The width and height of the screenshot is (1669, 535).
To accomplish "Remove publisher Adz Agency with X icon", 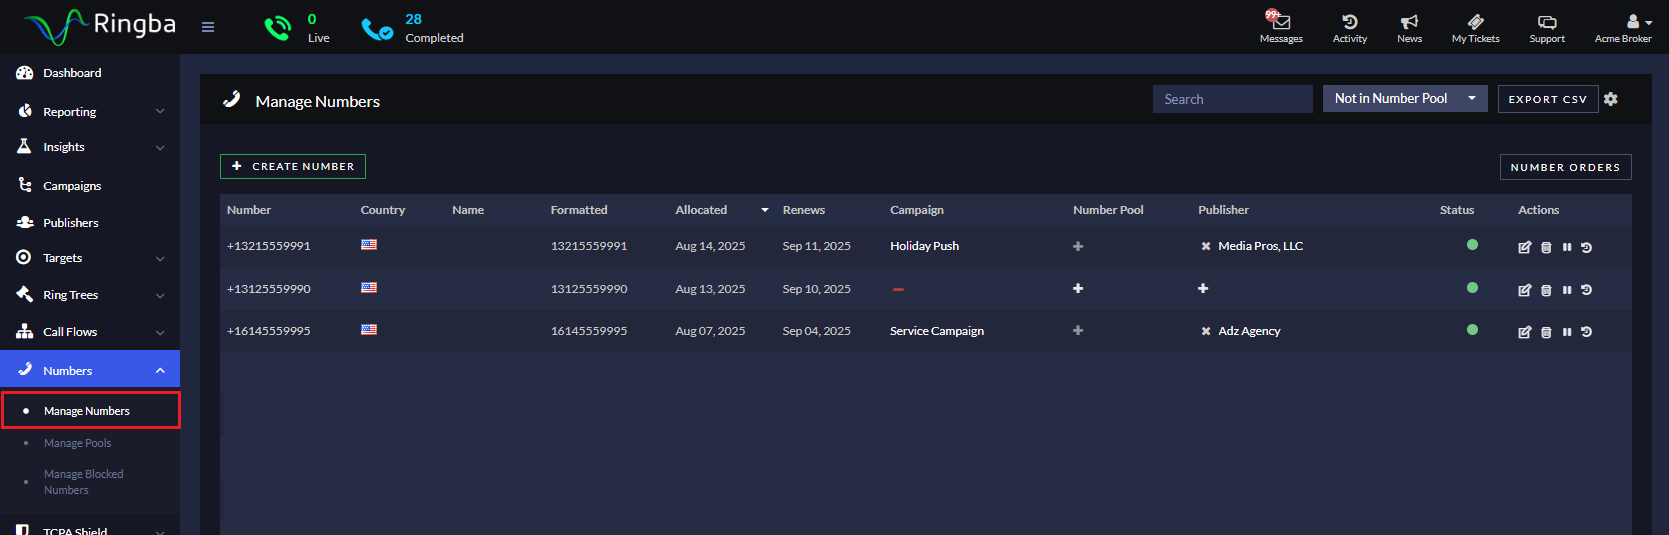I will pos(1206,331).
